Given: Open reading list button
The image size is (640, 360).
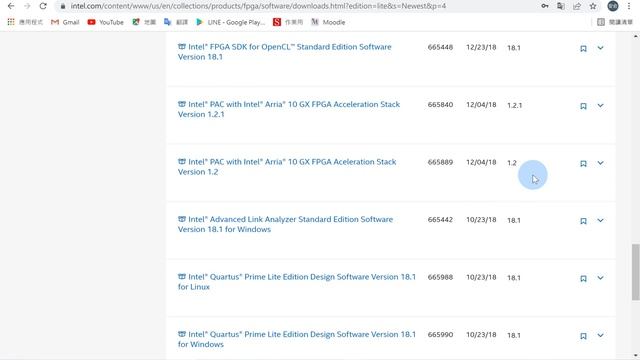Looking at the screenshot, I should click(x=615, y=22).
